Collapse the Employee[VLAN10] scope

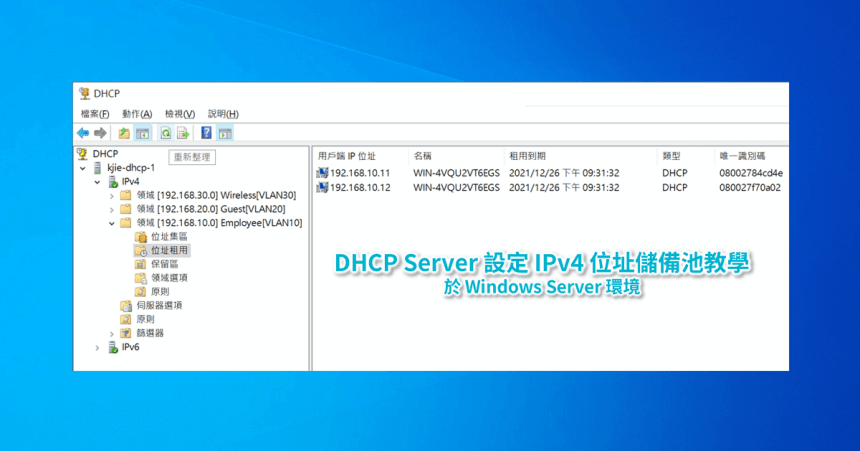click(111, 223)
